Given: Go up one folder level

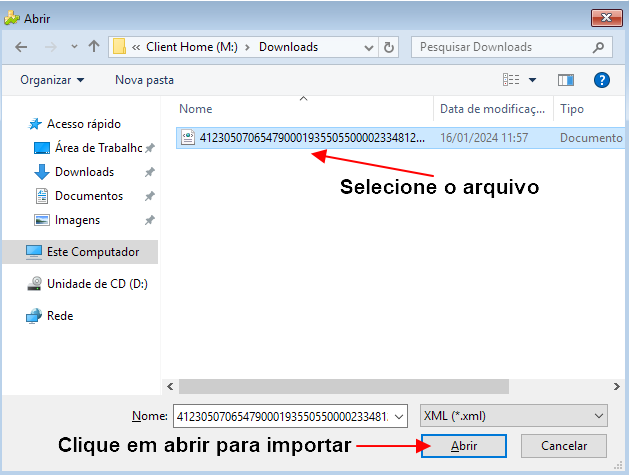Looking at the screenshot, I should (94, 47).
